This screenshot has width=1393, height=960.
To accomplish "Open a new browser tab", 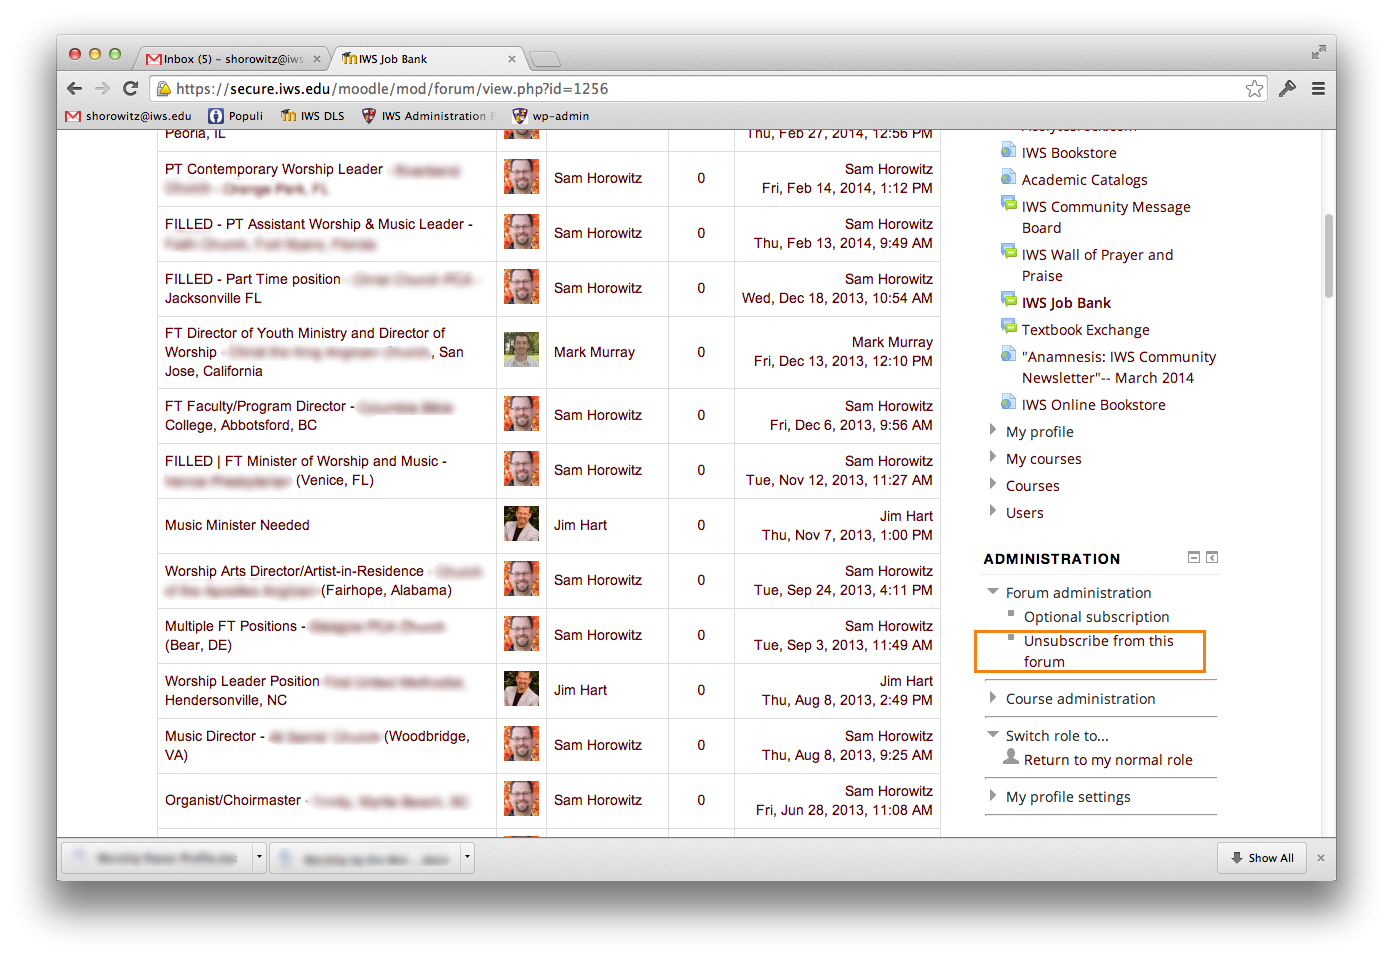I will tap(545, 59).
